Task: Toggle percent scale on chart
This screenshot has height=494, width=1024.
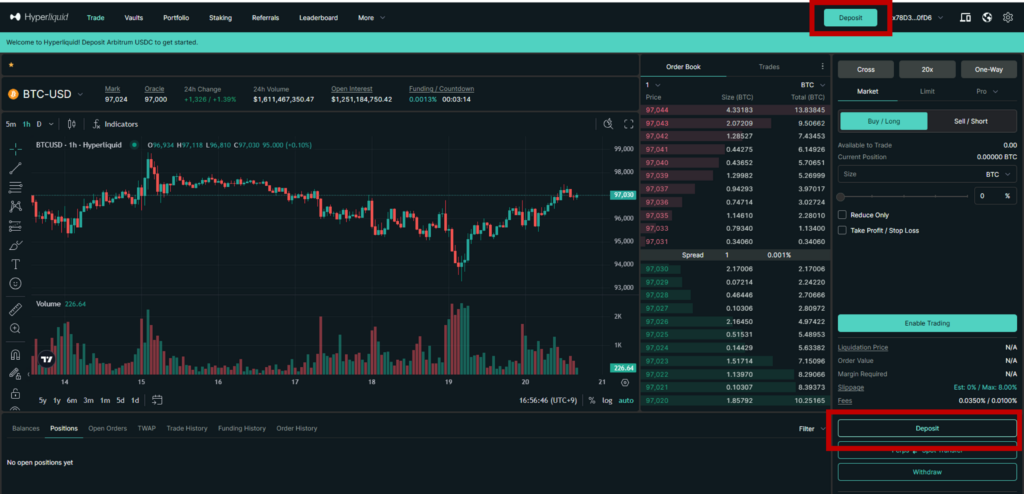Action: click(592, 400)
